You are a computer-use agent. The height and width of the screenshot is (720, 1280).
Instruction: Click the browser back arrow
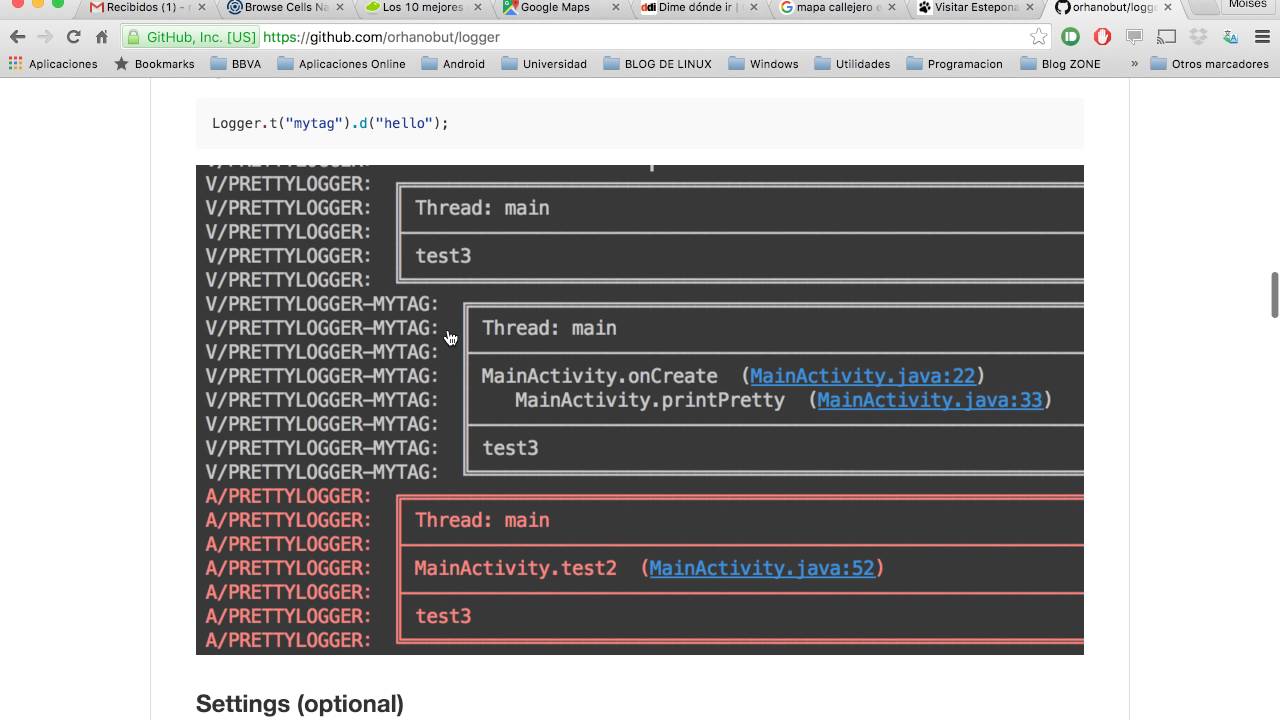pyautogui.click(x=17, y=37)
